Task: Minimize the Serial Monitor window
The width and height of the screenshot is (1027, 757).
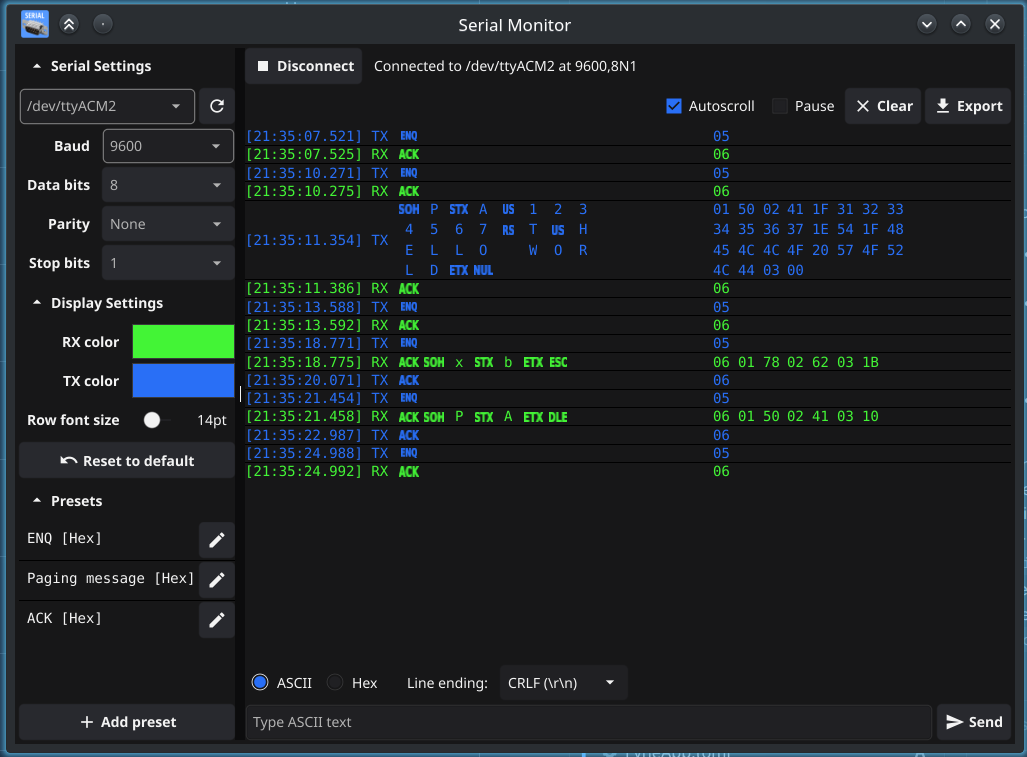Action: [x=927, y=25]
